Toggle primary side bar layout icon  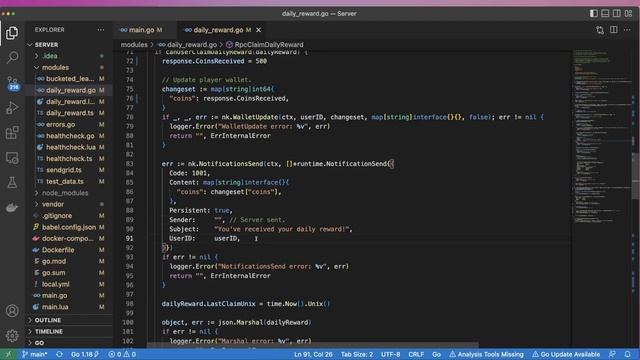593,13
